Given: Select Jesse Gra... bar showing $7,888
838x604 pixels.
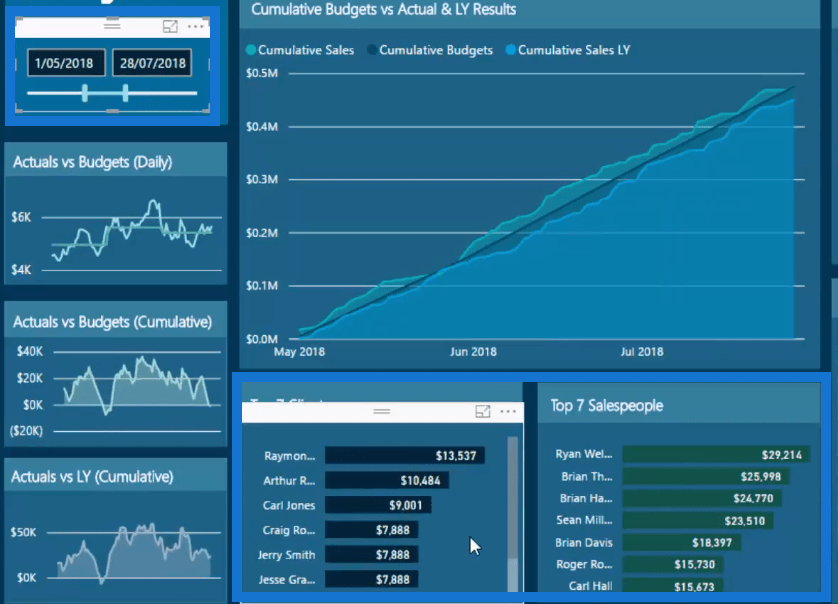Looking at the screenshot, I should click(371, 579).
